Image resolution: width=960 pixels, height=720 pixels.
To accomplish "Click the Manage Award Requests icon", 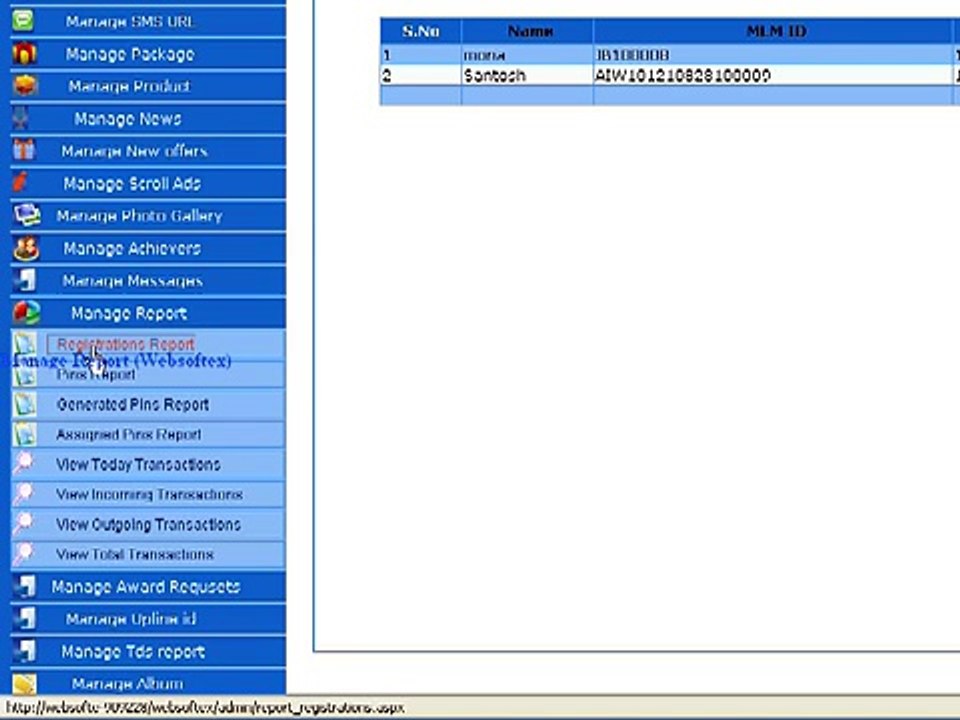I will click(24, 587).
